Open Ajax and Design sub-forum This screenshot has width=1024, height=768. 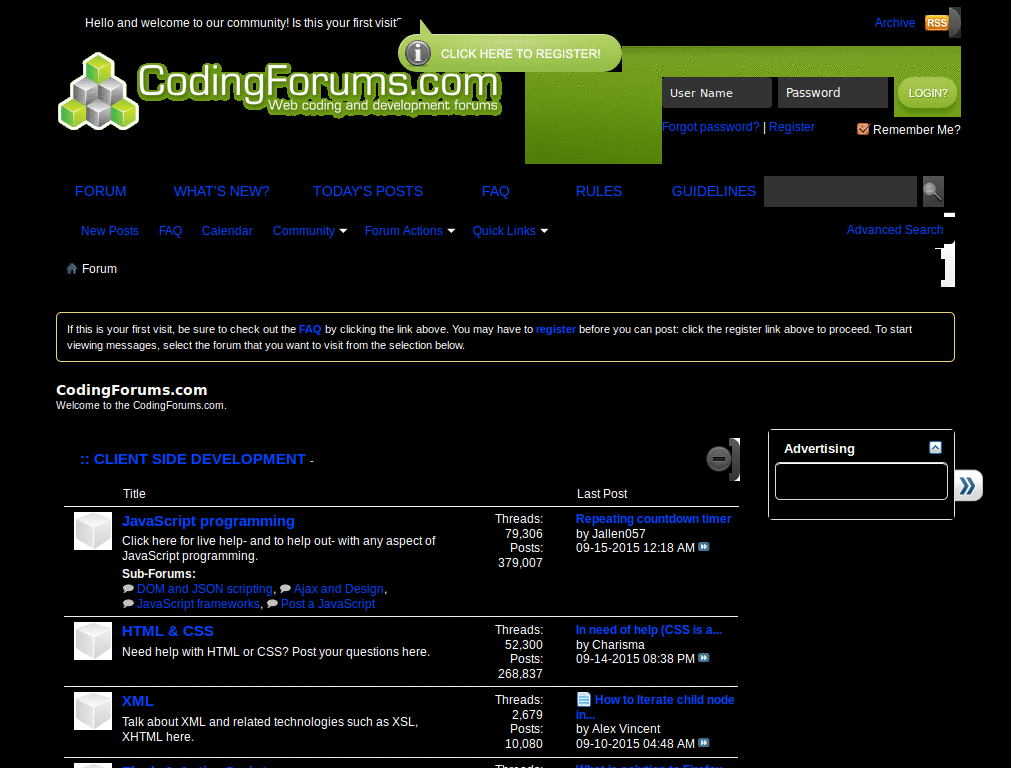tap(338, 588)
